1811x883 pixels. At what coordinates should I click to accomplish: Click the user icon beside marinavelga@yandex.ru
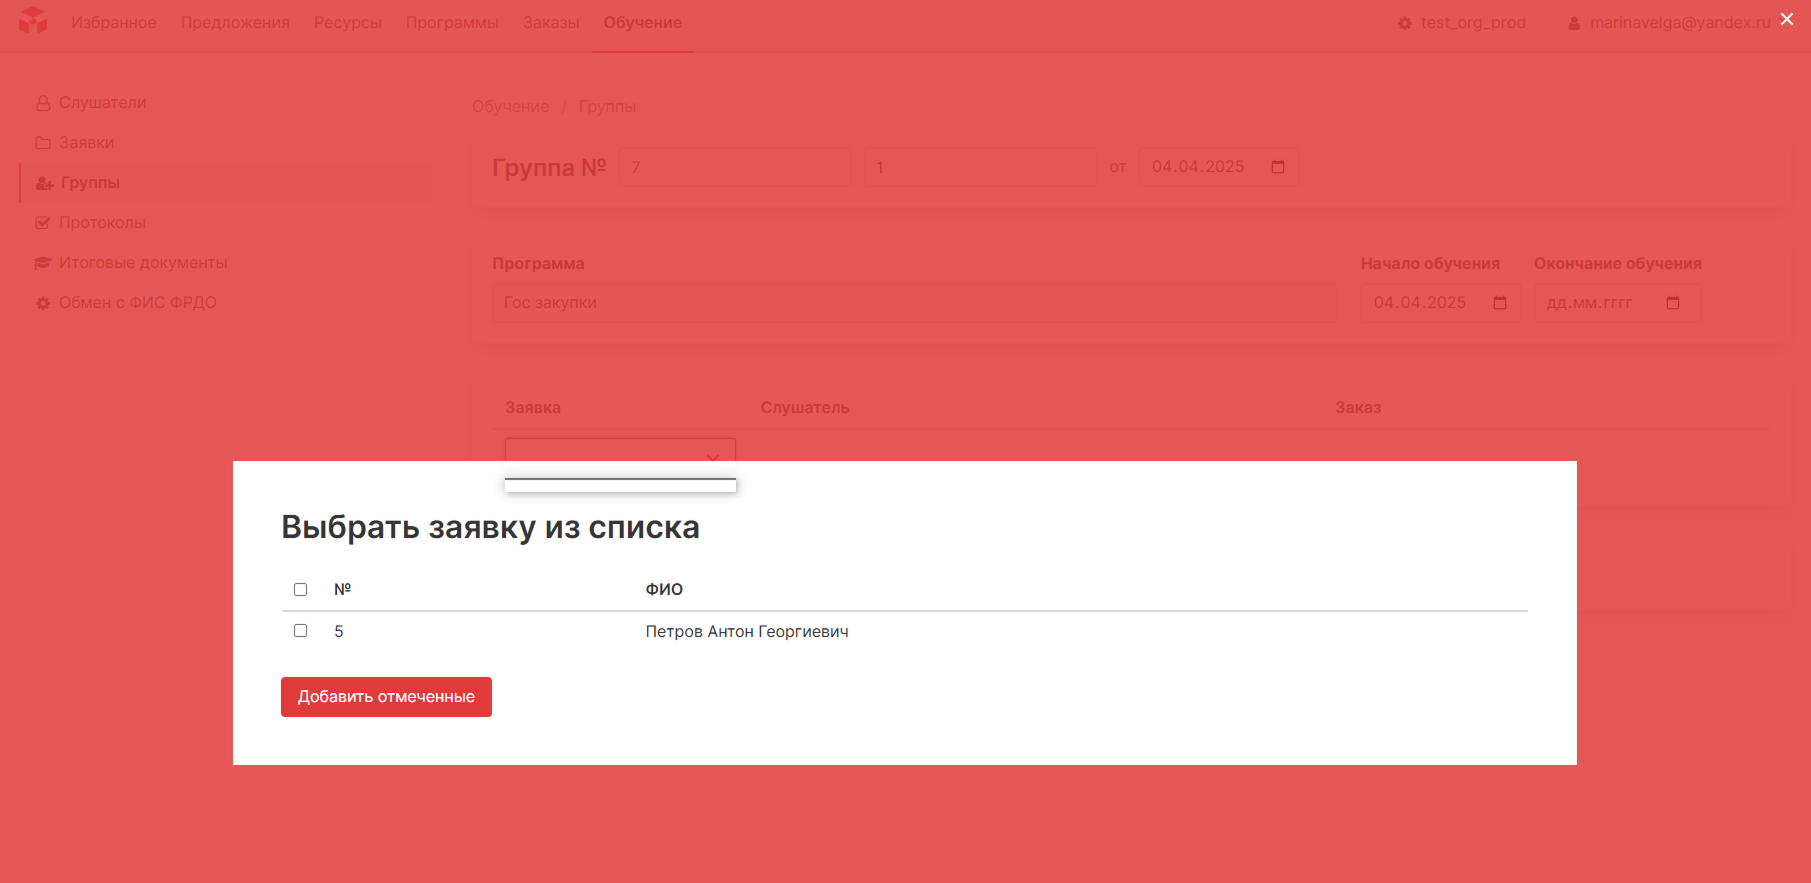1574,23
